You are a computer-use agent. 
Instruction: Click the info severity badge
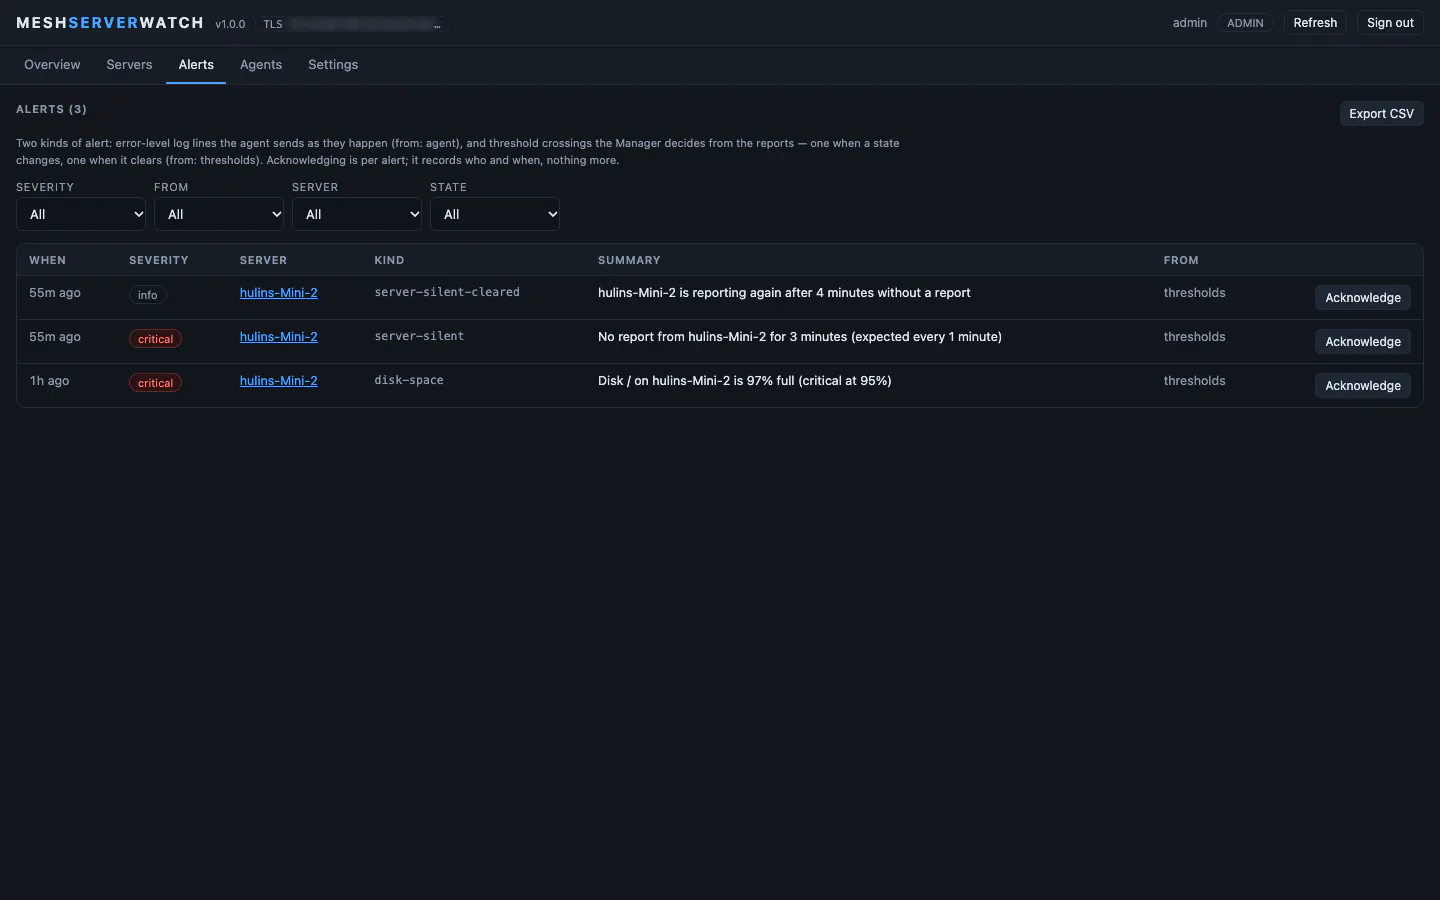pyautogui.click(x=148, y=295)
